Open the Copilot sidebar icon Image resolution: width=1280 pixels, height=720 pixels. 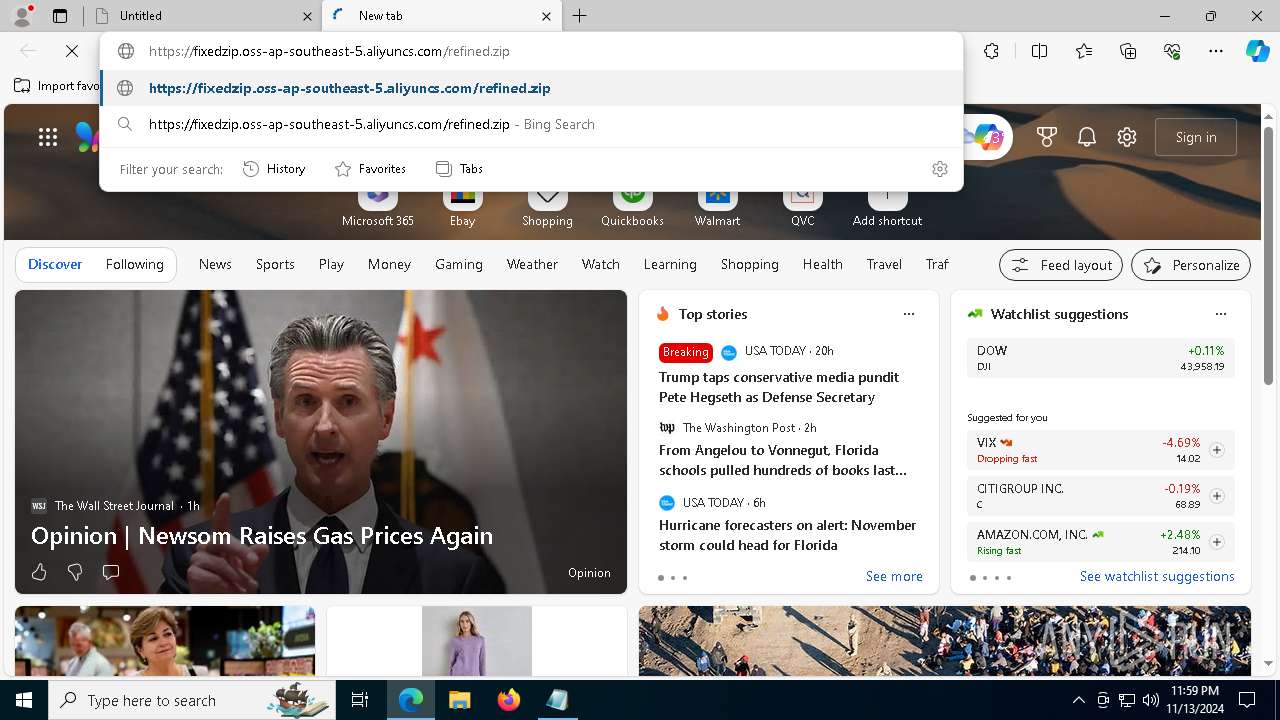tap(1257, 51)
